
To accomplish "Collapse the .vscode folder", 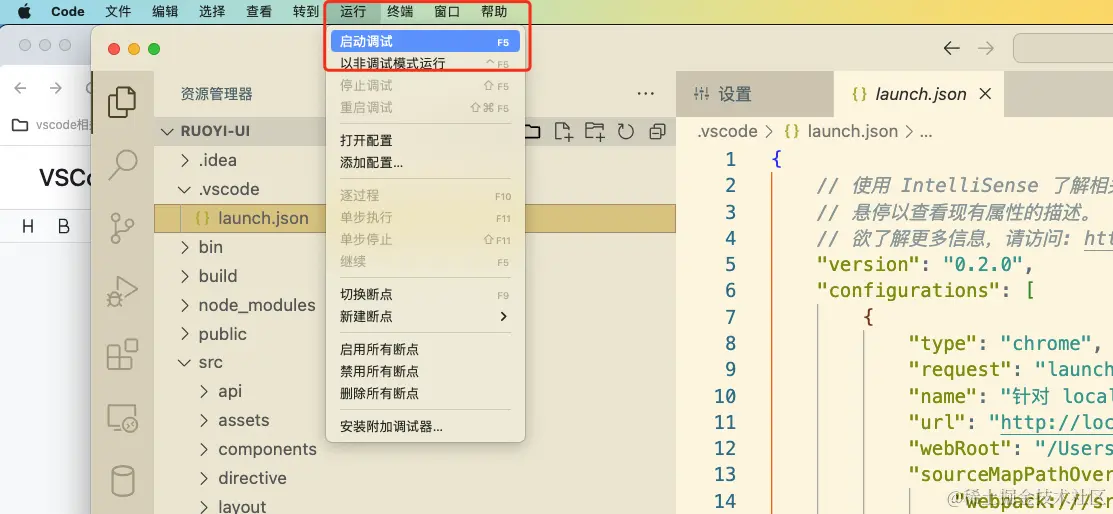I will 185,190.
